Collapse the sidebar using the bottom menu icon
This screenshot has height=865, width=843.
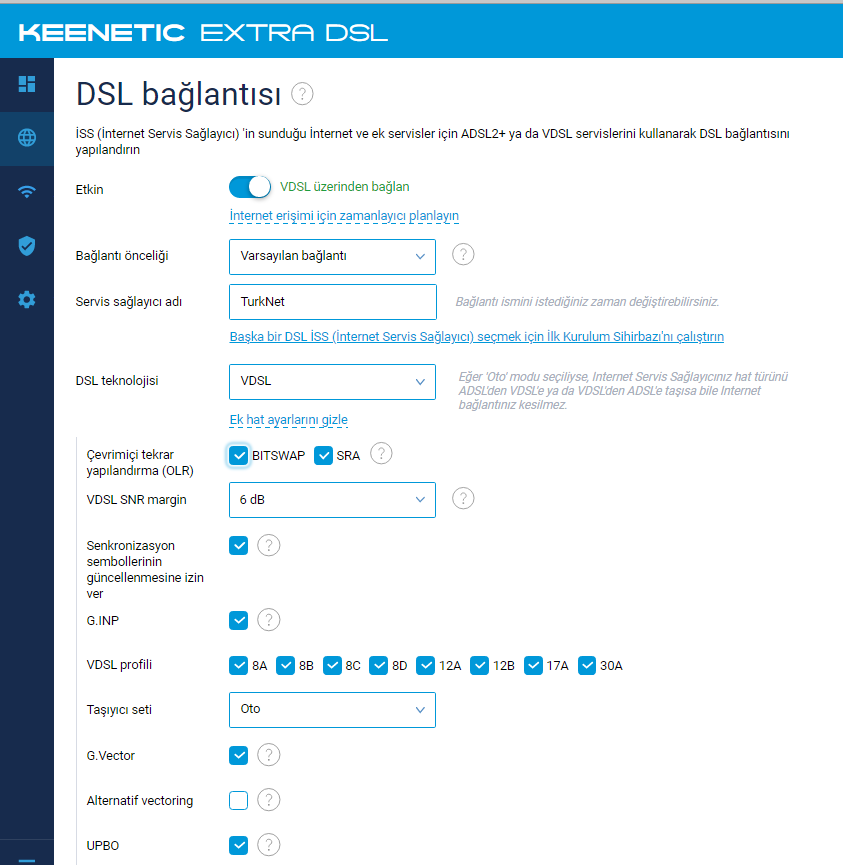26,861
